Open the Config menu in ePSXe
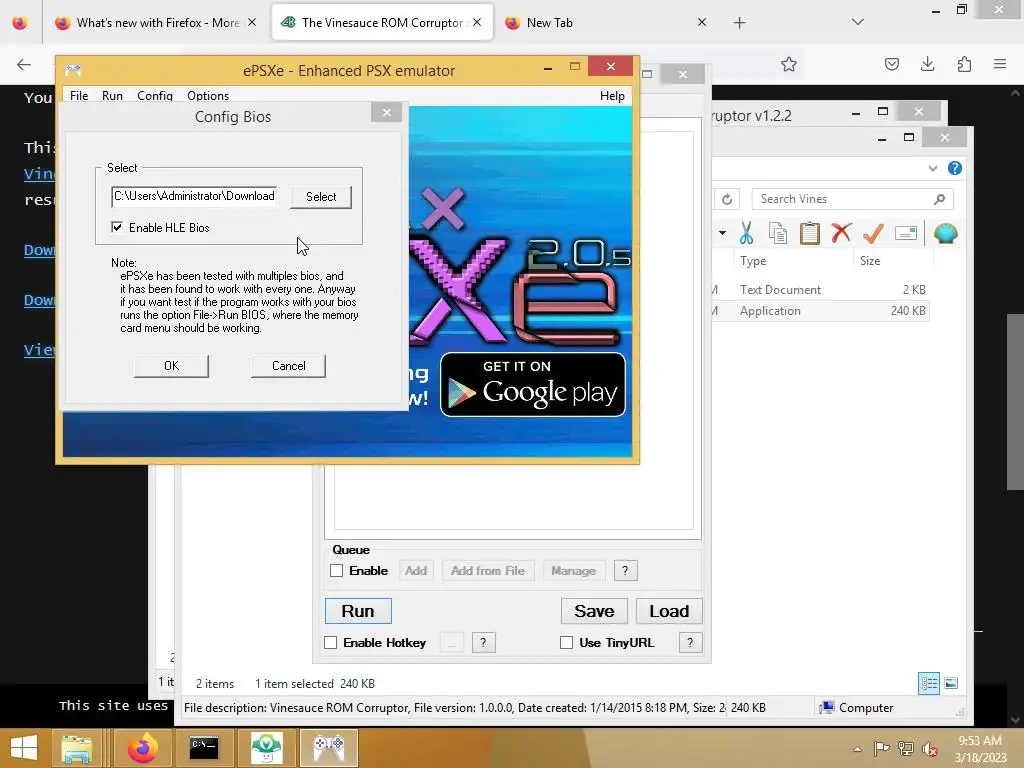The height and width of the screenshot is (768, 1024). (155, 95)
